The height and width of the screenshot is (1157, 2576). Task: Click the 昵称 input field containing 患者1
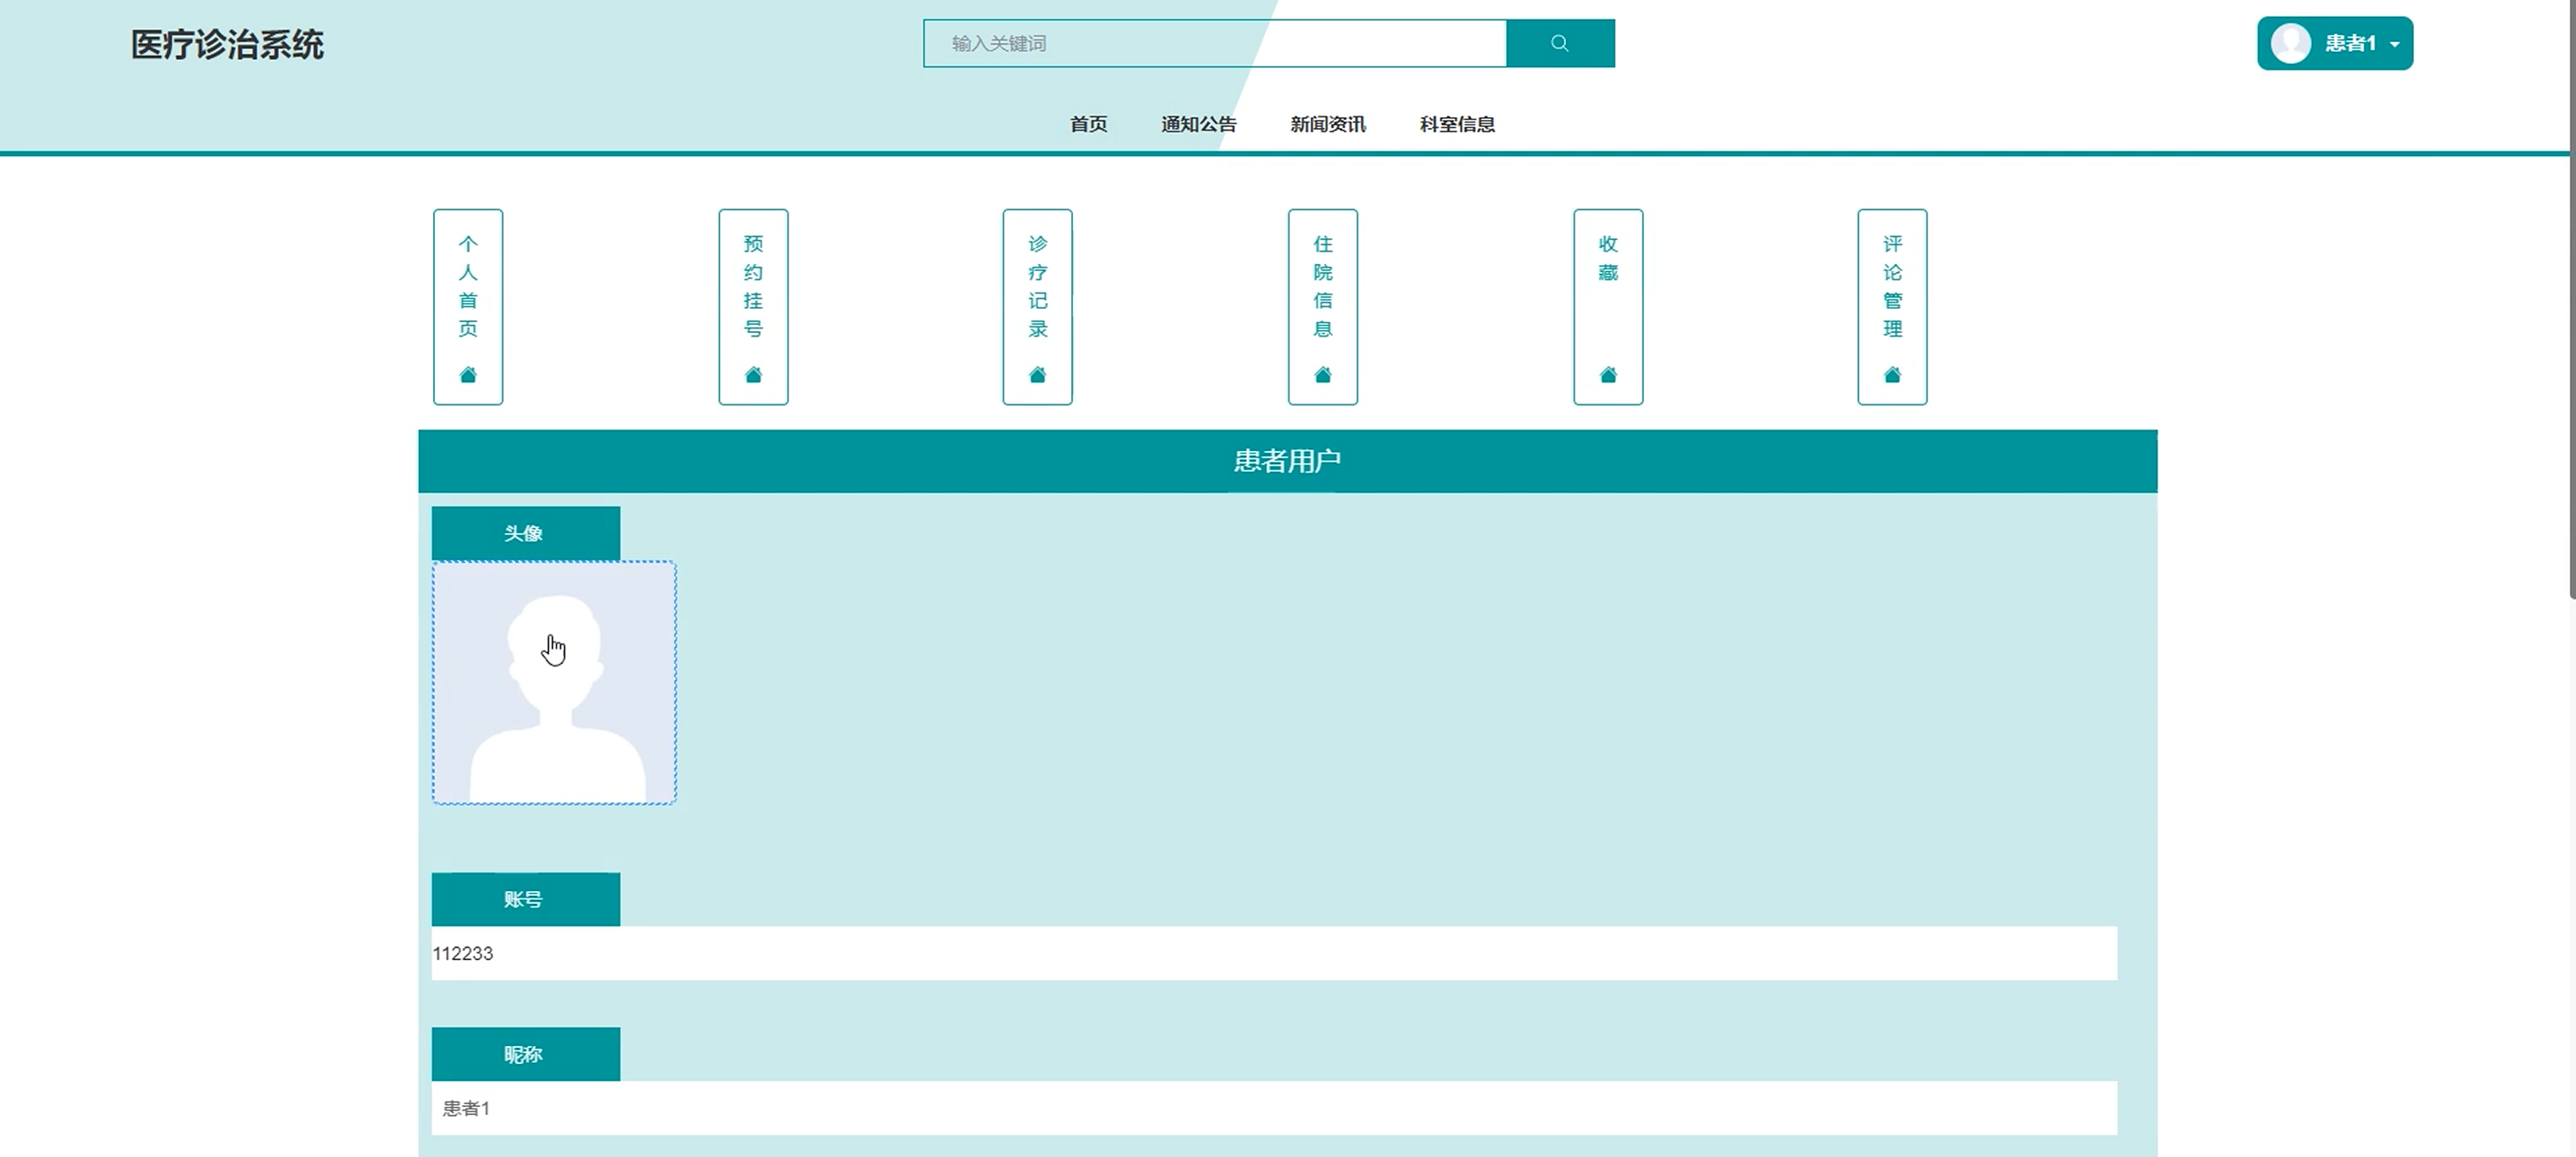pos(1273,1107)
